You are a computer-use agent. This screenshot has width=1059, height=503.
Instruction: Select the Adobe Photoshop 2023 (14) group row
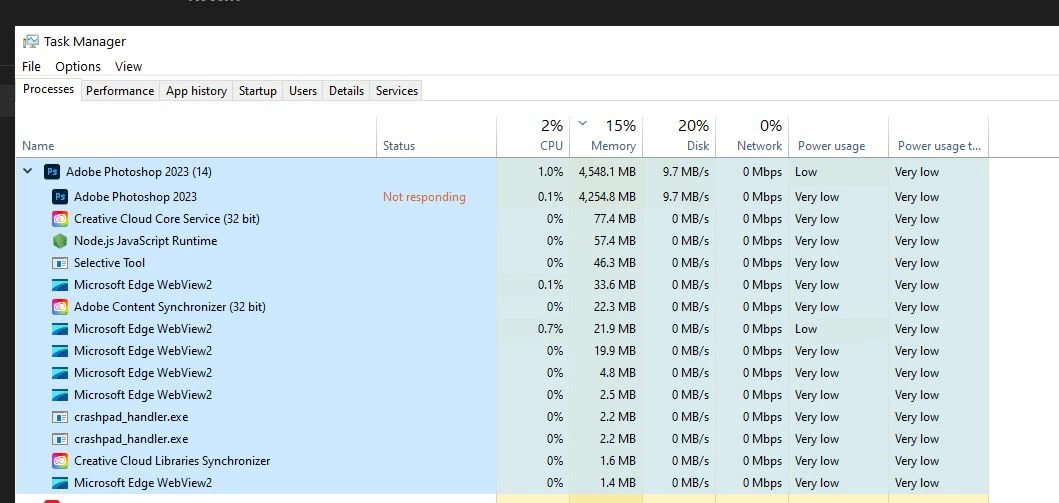click(x=502, y=171)
